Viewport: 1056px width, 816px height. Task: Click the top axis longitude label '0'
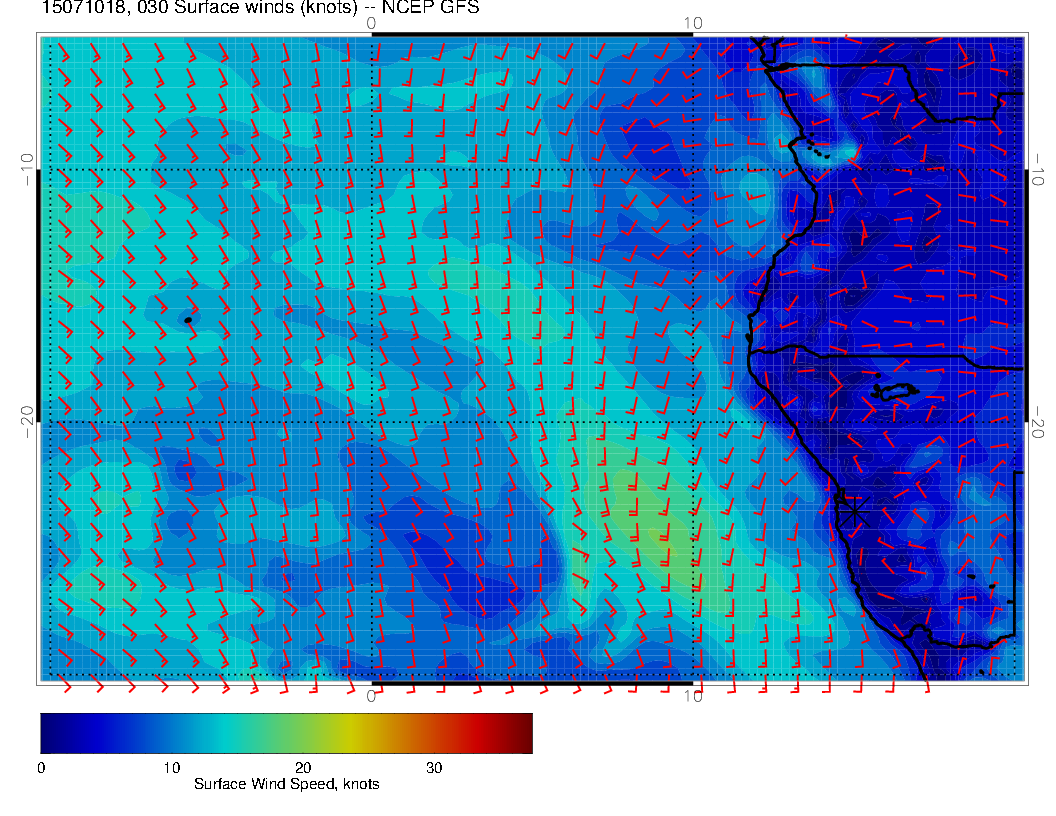click(x=371, y=24)
